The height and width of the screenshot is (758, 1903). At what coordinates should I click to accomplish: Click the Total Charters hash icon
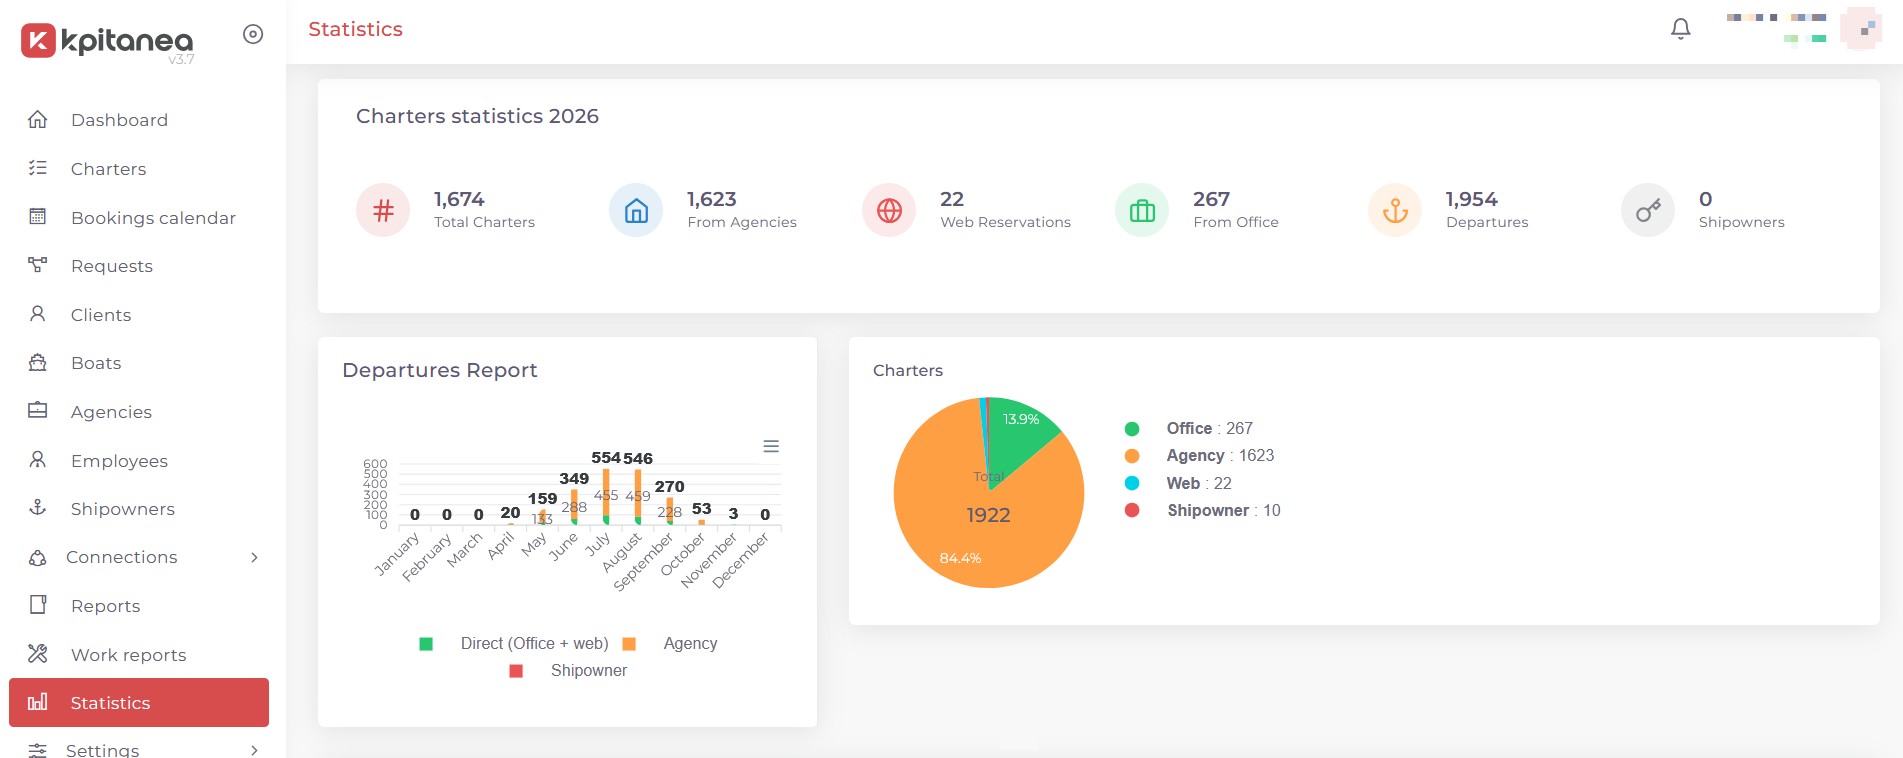(383, 210)
